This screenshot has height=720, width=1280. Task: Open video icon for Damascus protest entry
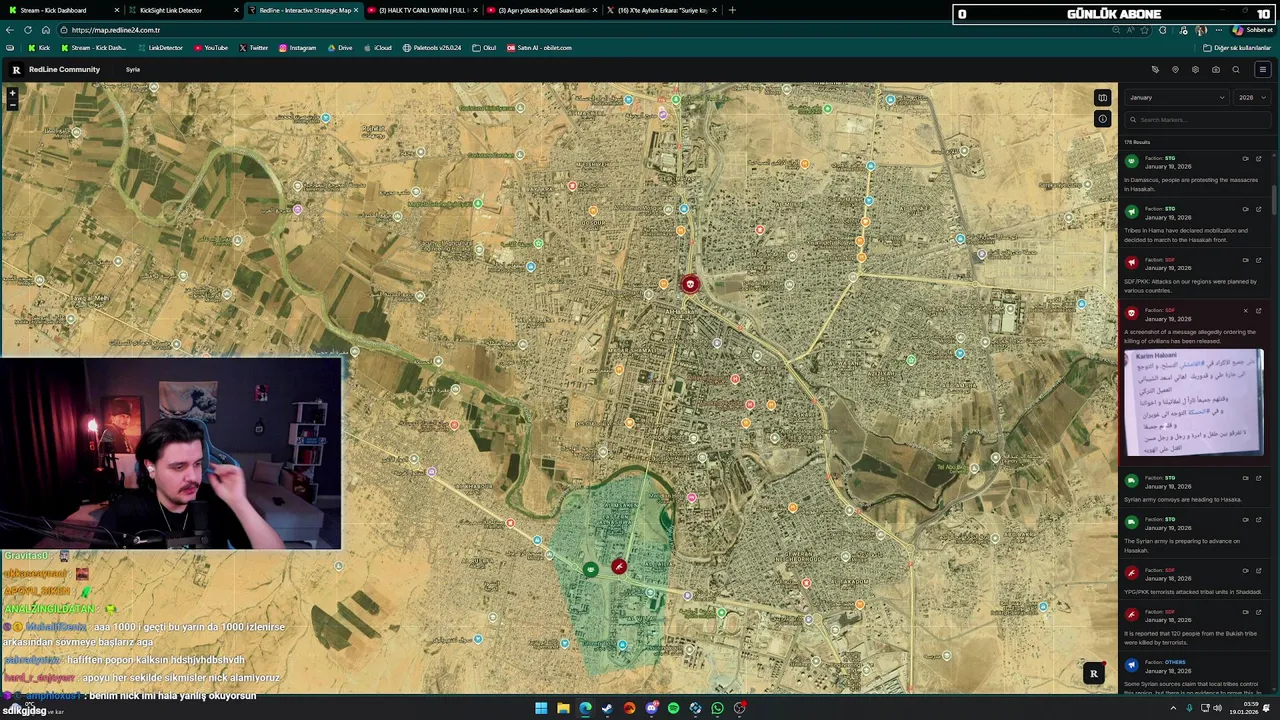point(1245,158)
